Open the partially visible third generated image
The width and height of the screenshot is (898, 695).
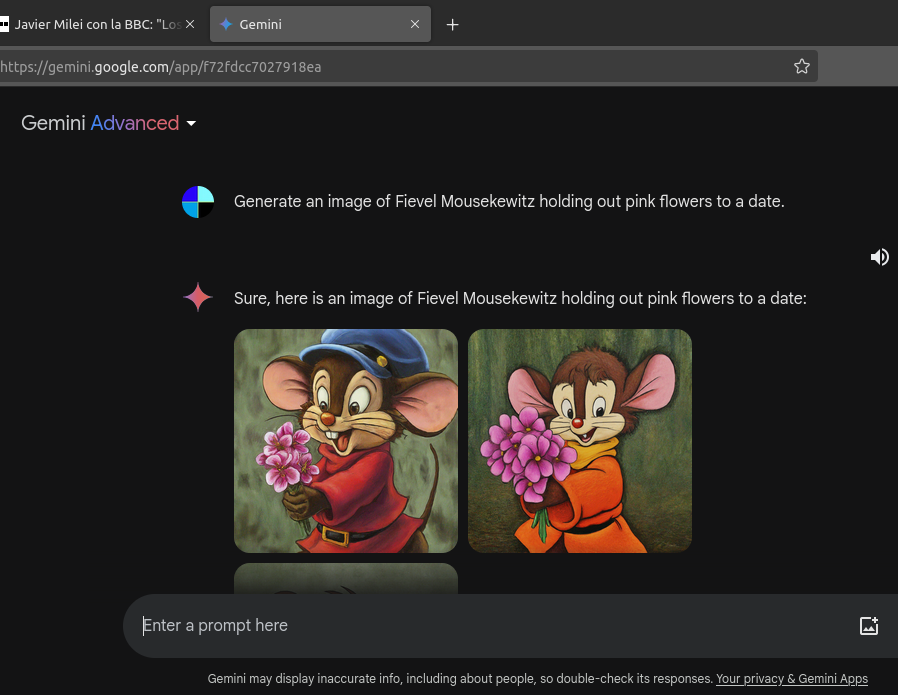point(346,578)
